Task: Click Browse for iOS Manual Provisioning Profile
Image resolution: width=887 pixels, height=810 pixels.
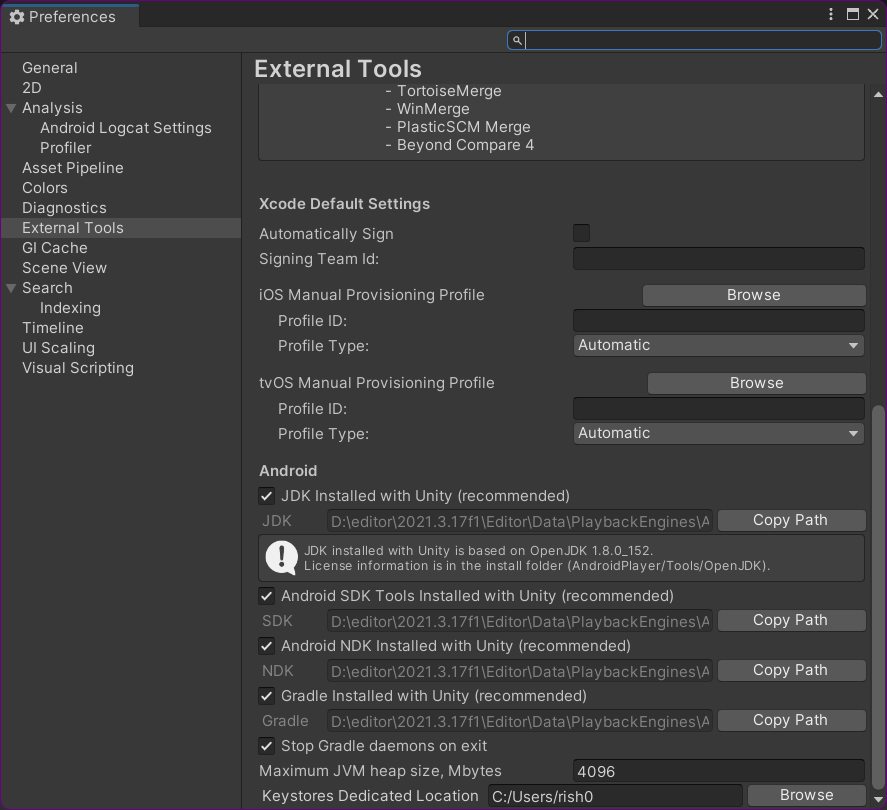Action: (x=754, y=295)
